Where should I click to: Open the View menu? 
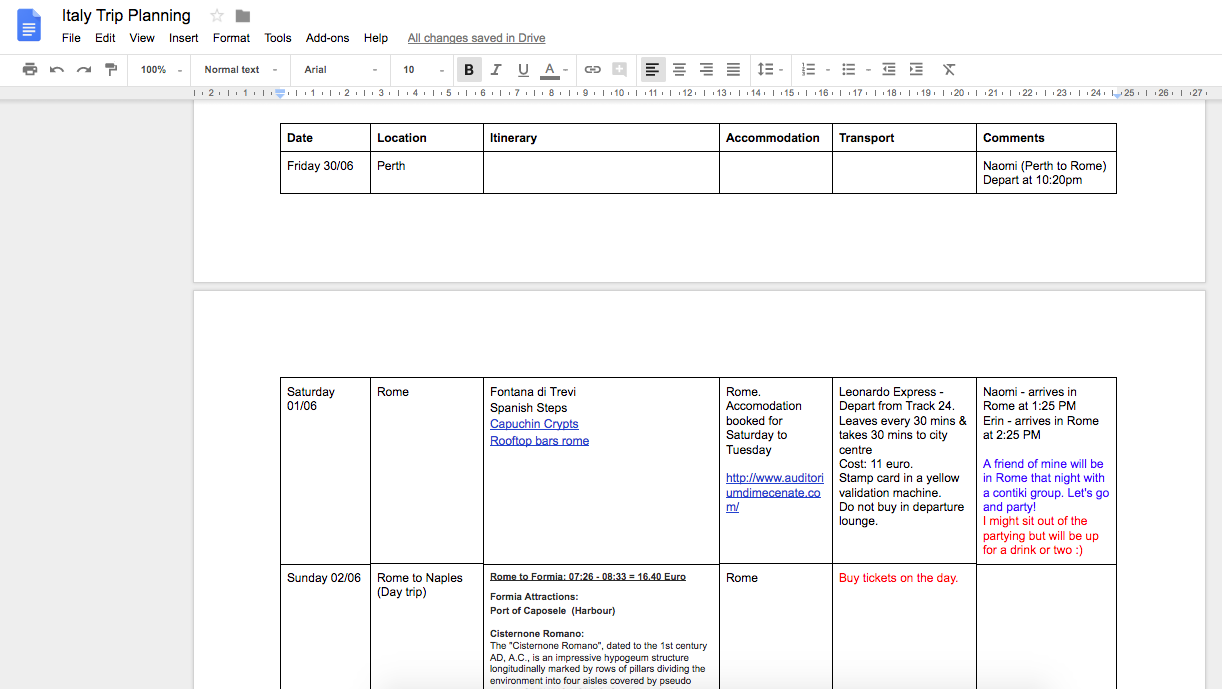tap(142, 38)
